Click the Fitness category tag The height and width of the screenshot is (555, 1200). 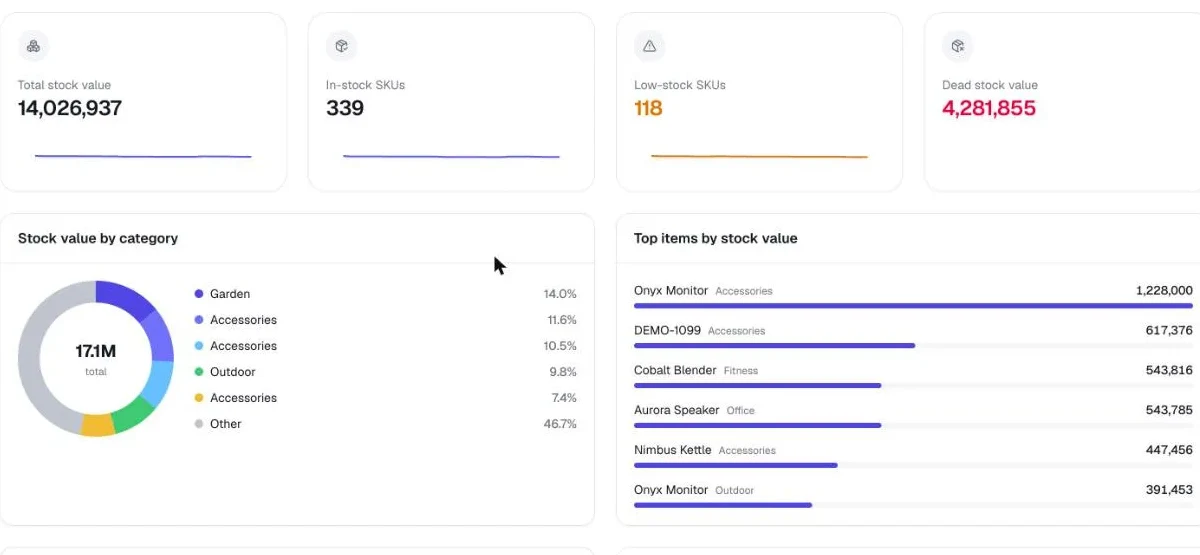741,371
